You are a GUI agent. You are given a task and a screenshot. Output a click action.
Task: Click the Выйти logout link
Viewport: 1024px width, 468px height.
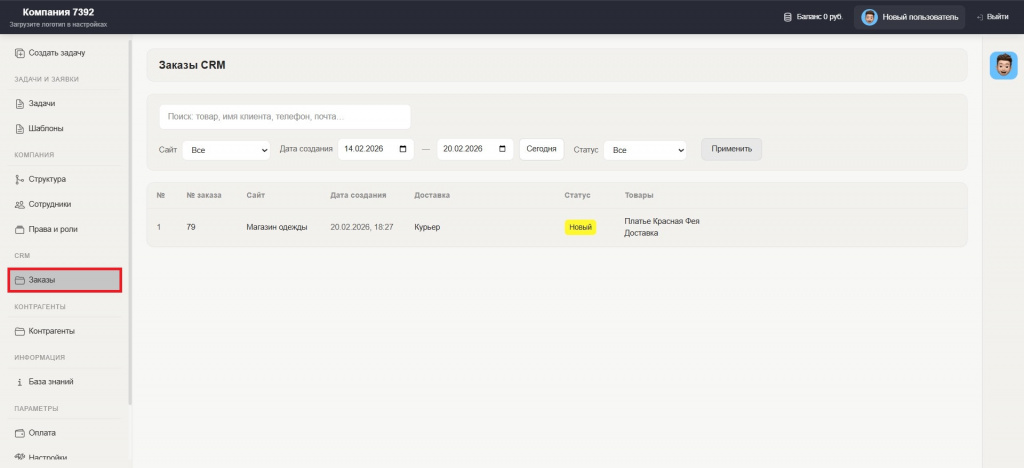[991, 17]
